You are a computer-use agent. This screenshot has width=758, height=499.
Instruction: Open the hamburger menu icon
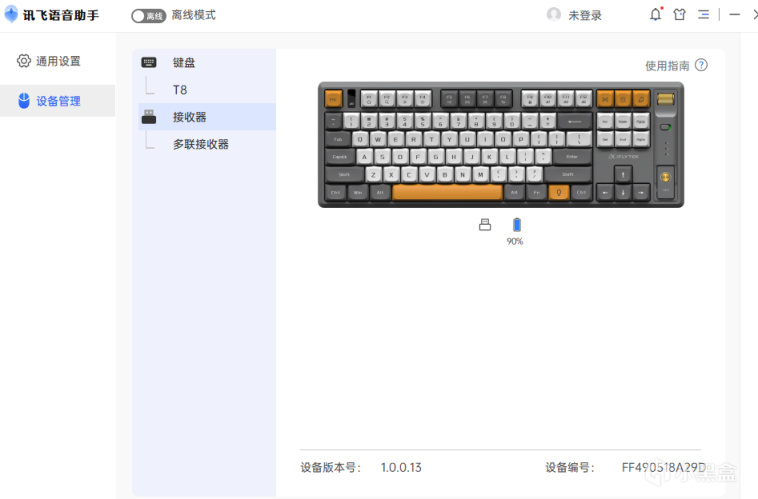[x=703, y=15]
